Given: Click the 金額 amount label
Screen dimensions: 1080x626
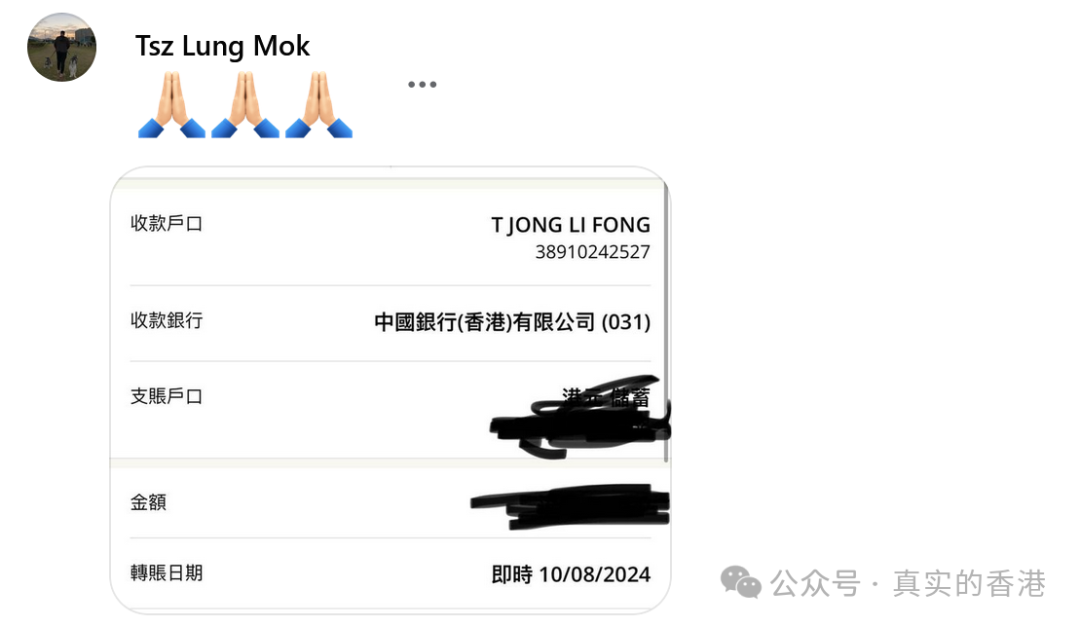Looking at the screenshot, I should pyautogui.click(x=148, y=502).
